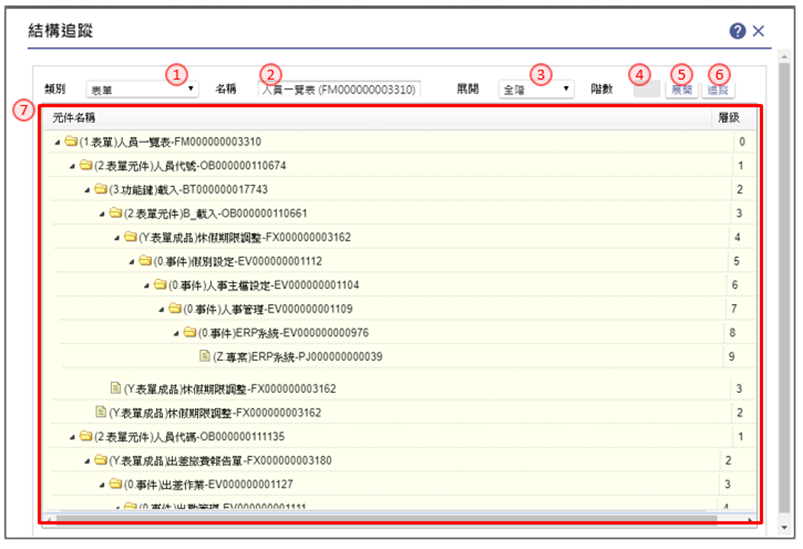Collapse the 出差旅費報告單-FX000000003180 node arrow
The height and width of the screenshot is (549, 803).
87,461
